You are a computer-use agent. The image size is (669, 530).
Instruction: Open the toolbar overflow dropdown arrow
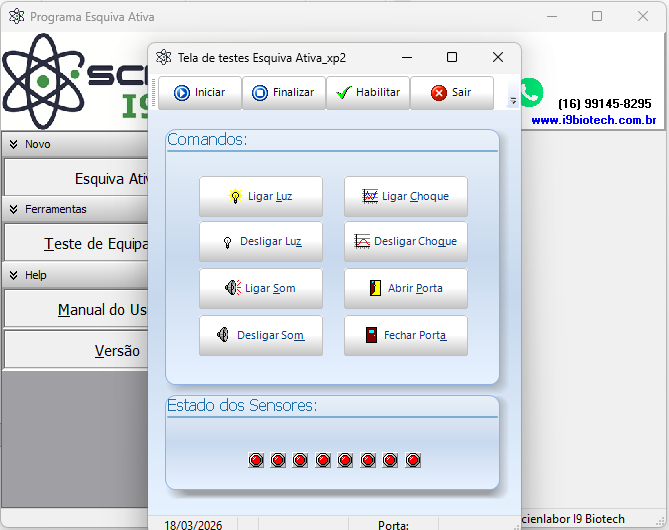pos(513,101)
